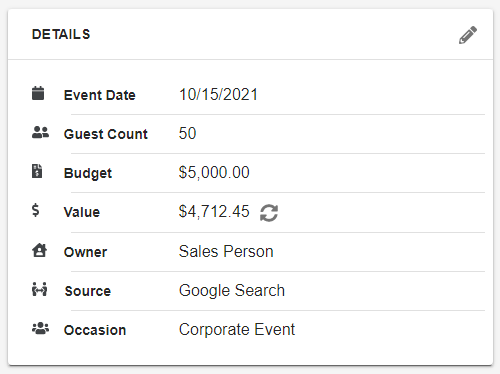This screenshot has width=500, height=374.
Task: Select the guest count value 50
Action: point(187,133)
